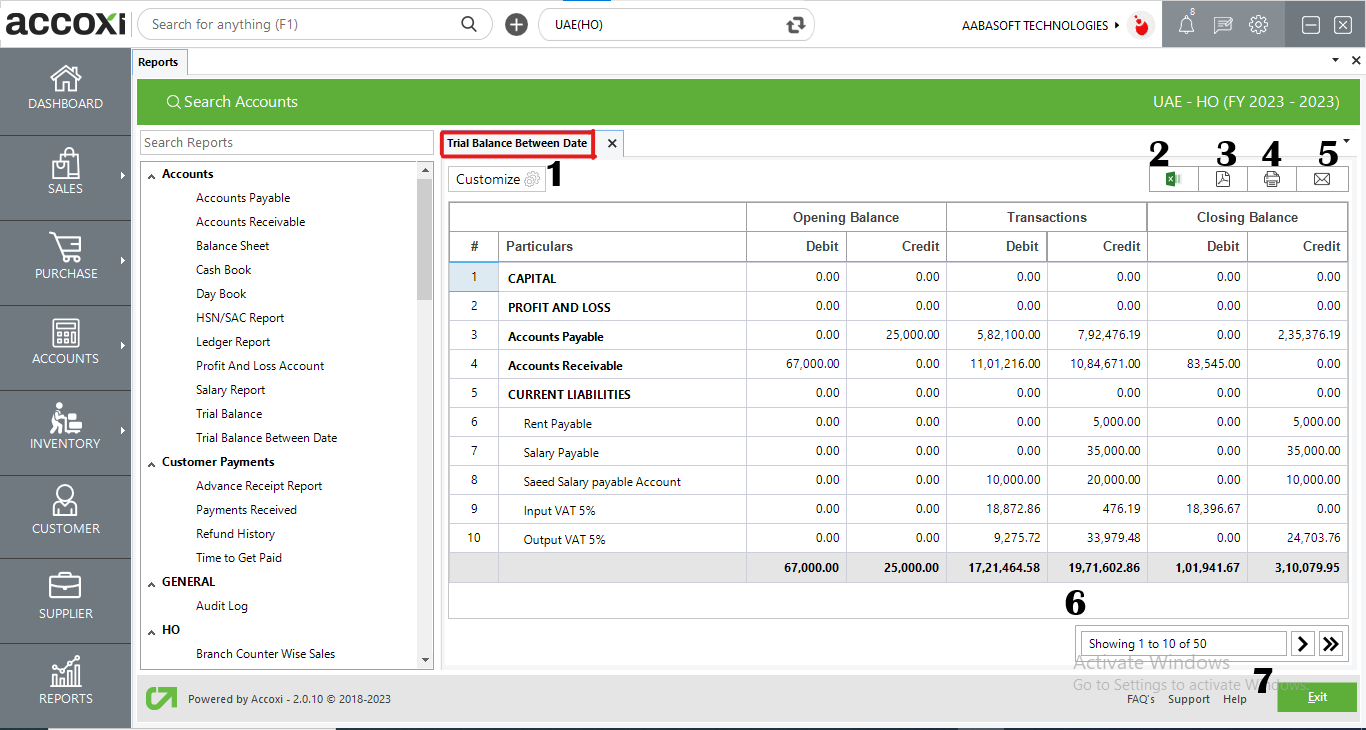Open the Dashboard from the sidebar
The height and width of the screenshot is (730, 1366).
(x=65, y=88)
